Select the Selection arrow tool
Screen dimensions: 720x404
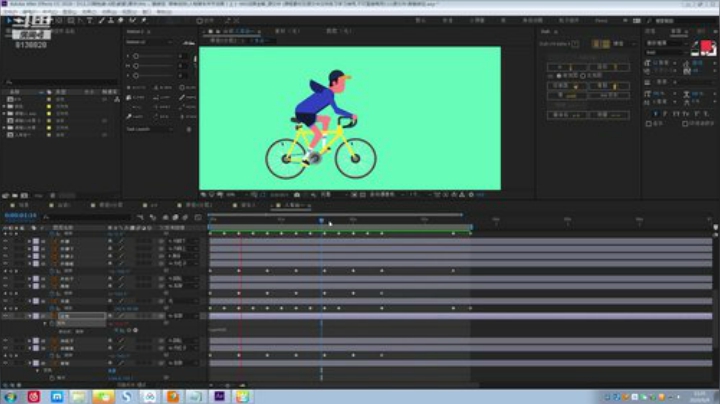(x=8, y=21)
